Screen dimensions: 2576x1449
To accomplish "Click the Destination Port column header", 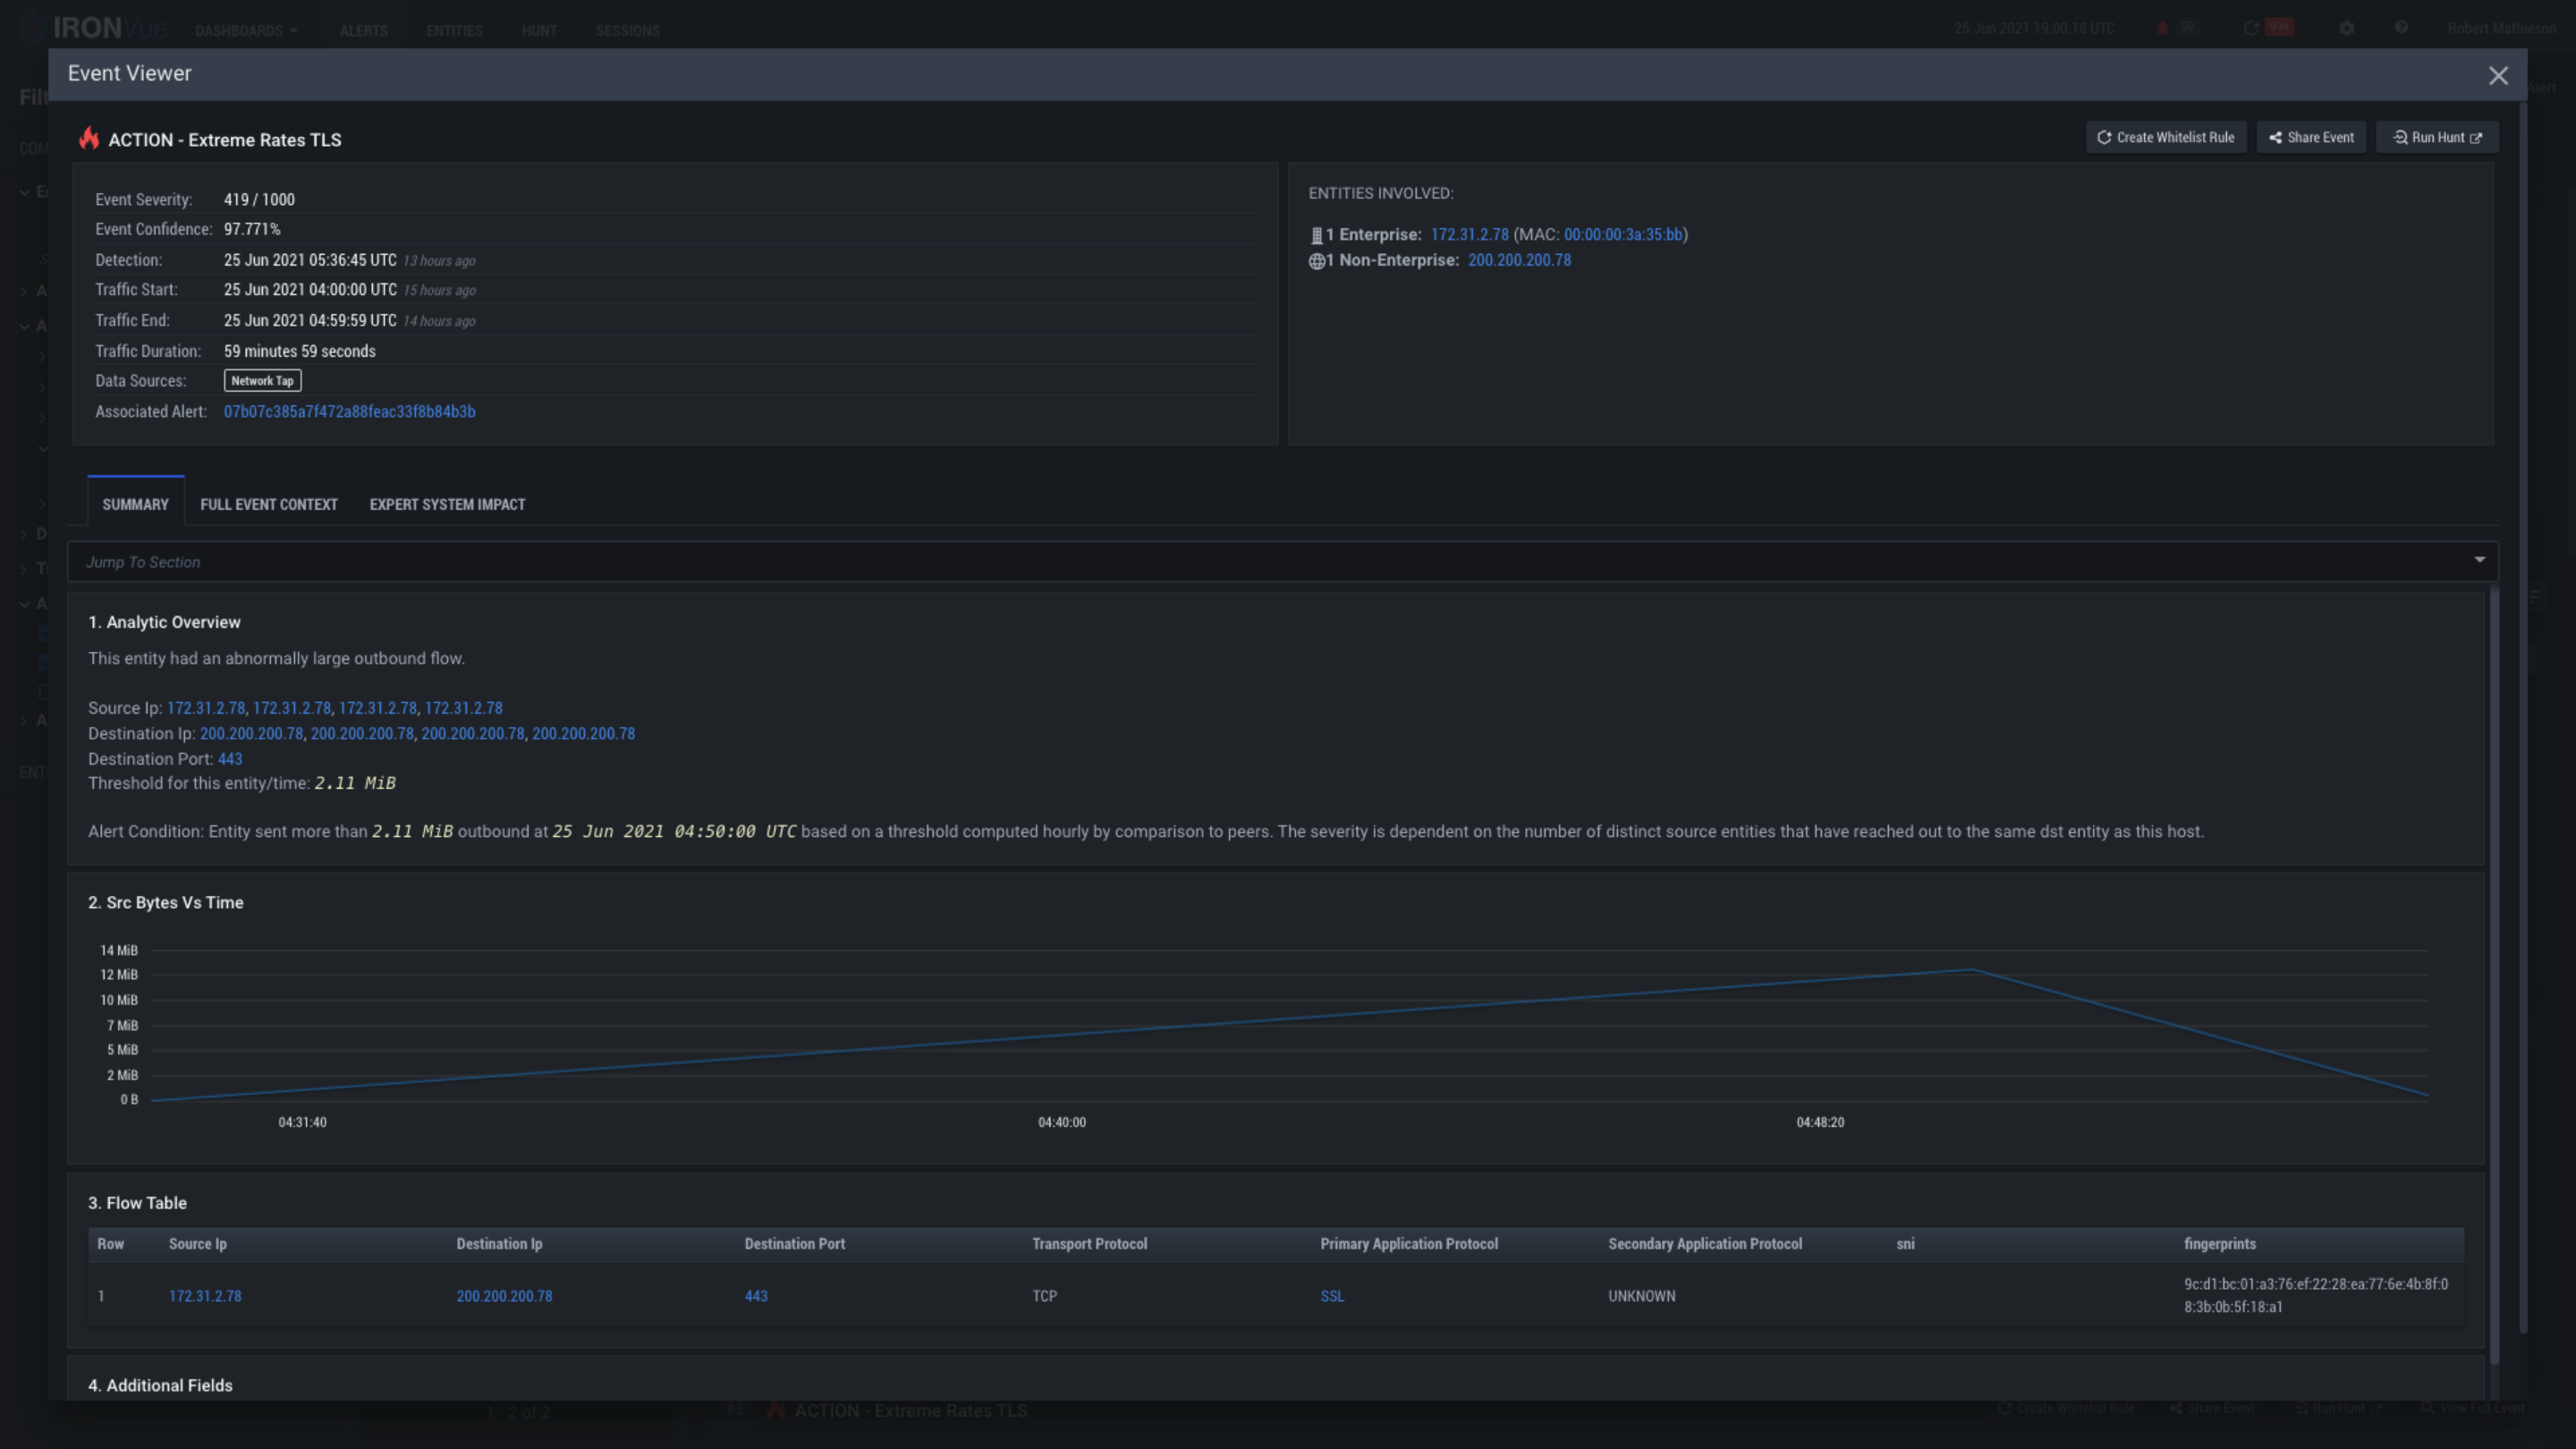I will [794, 1244].
